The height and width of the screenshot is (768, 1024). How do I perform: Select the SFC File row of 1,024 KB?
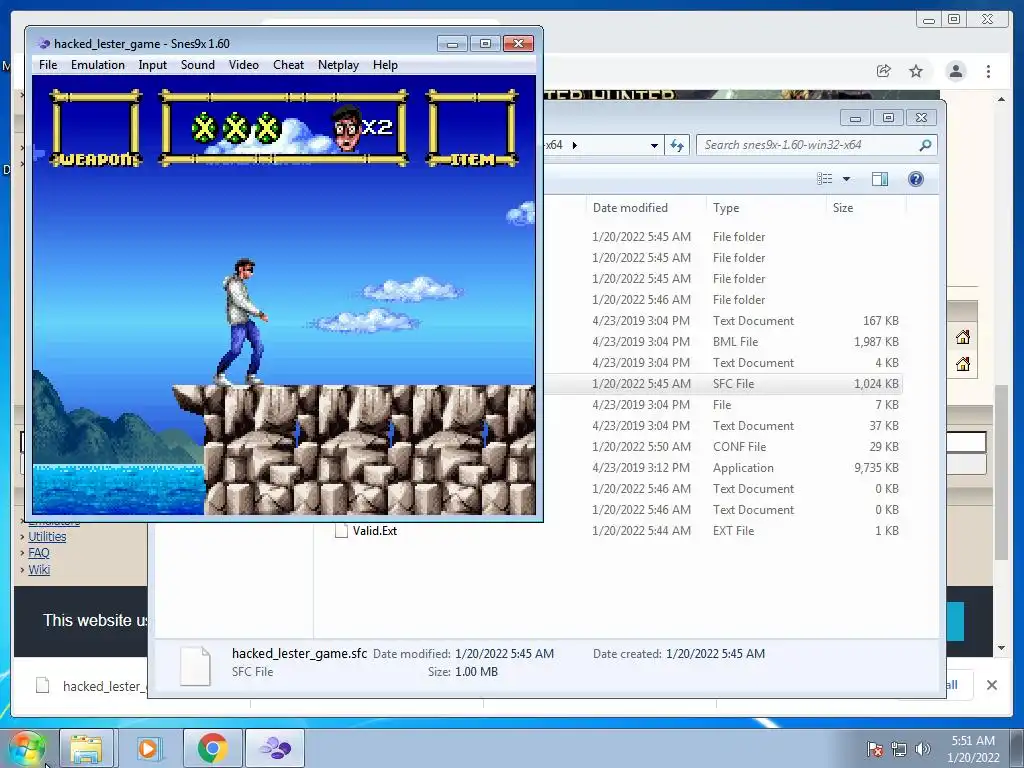pyautogui.click(x=722, y=384)
